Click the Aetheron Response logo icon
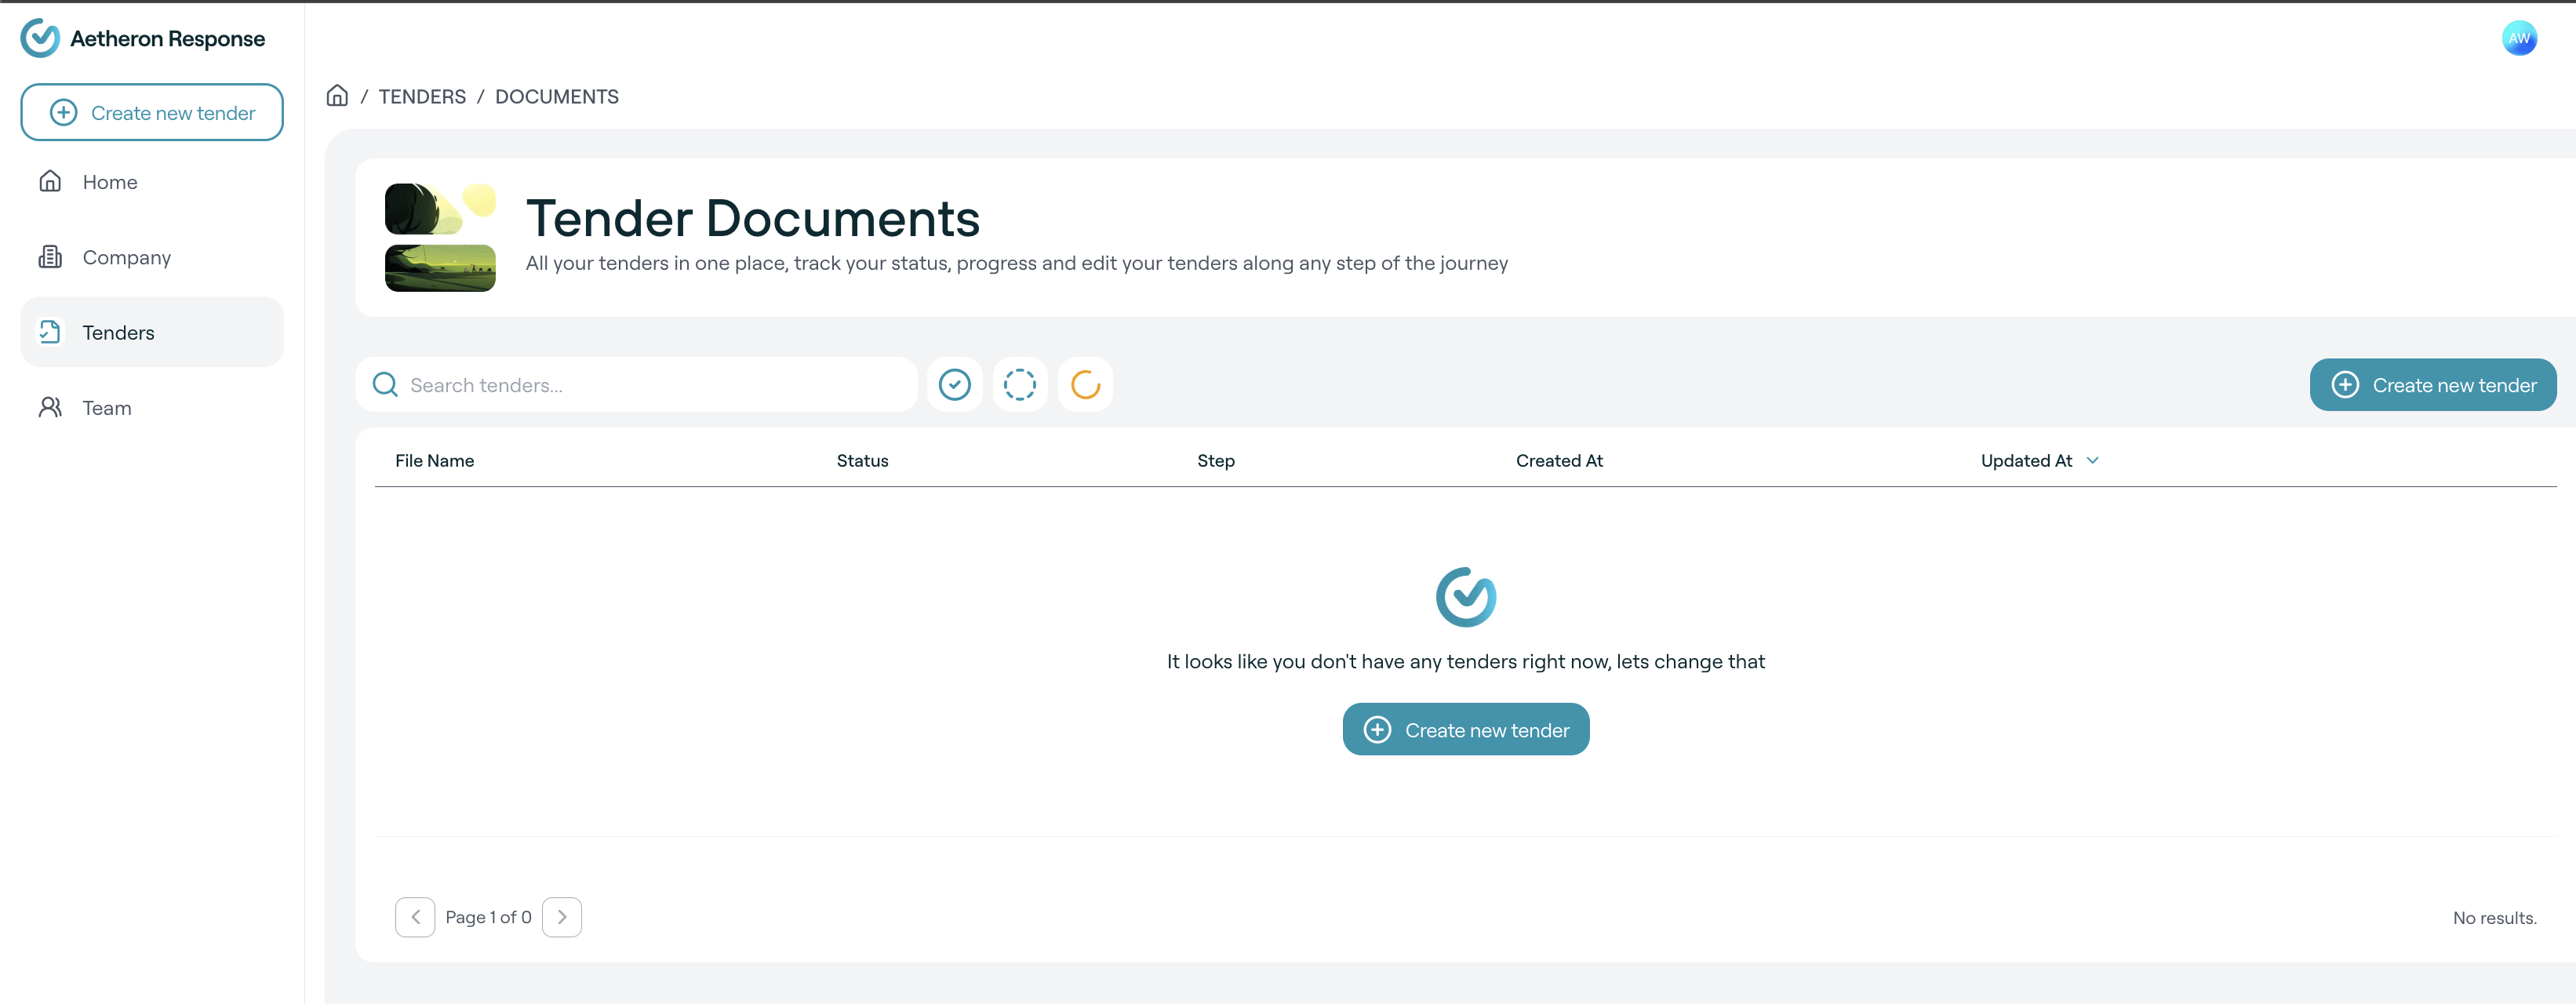 (x=40, y=38)
